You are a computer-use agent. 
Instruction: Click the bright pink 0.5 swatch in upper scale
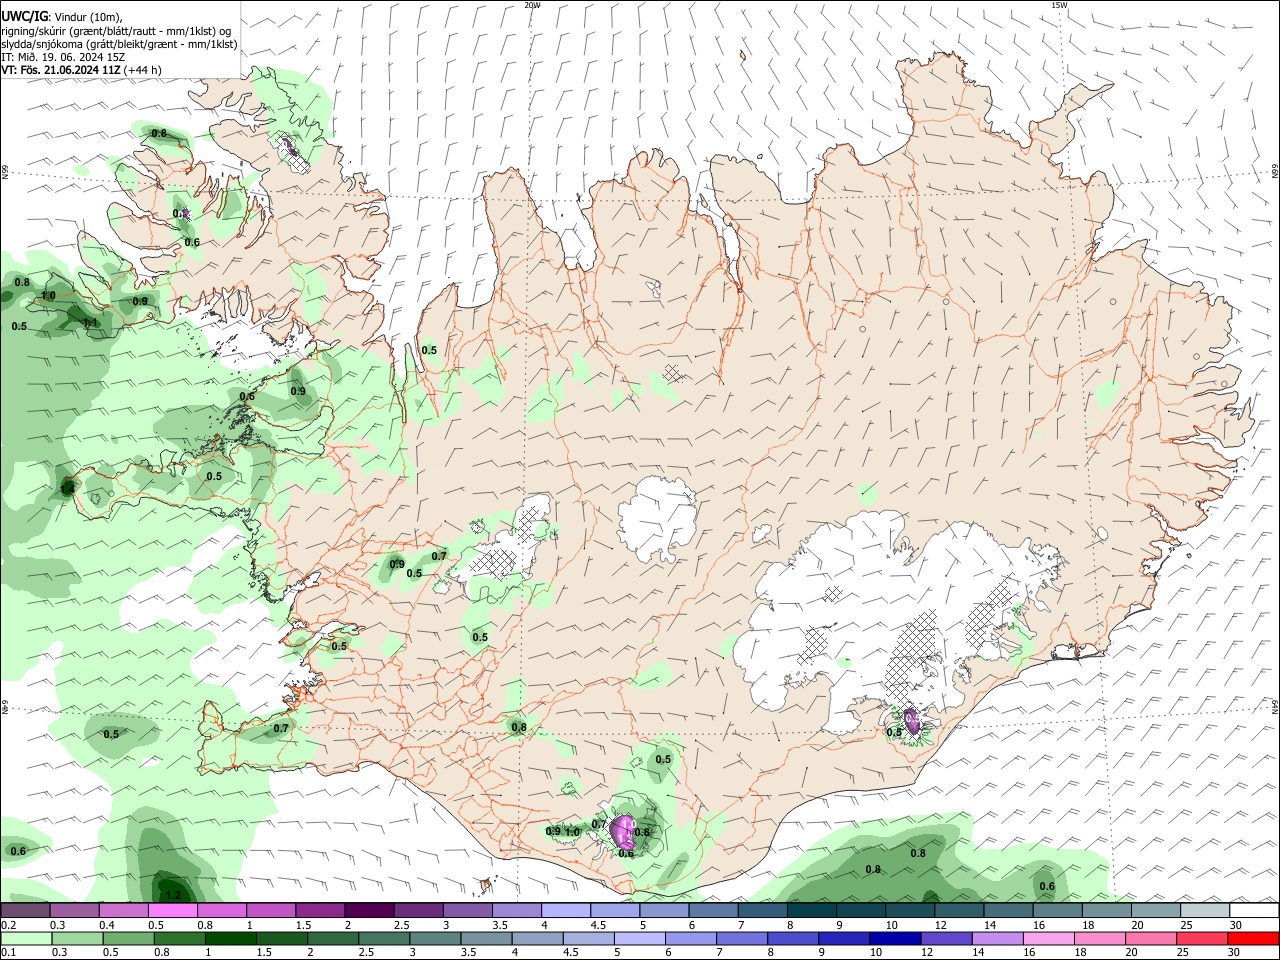coord(172,911)
